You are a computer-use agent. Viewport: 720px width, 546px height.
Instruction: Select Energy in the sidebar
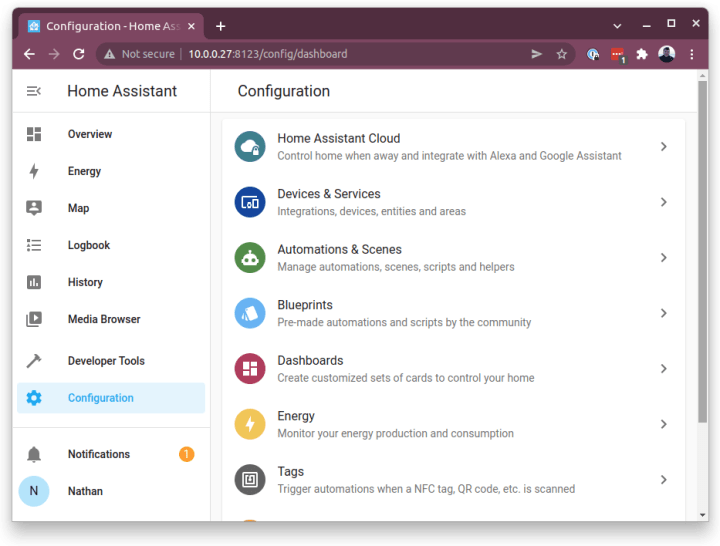point(111,171)
